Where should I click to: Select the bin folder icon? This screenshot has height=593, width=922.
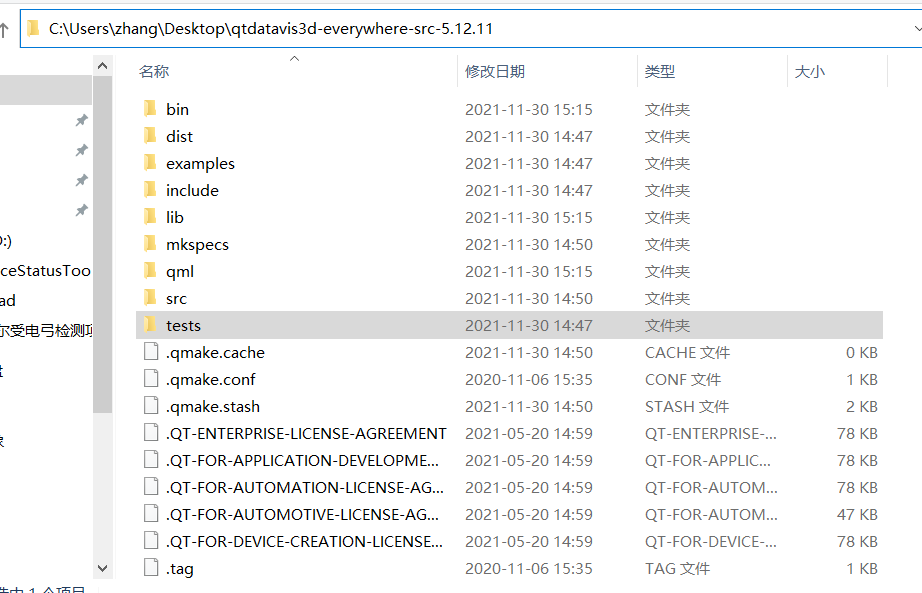click(x=151, y=109)
